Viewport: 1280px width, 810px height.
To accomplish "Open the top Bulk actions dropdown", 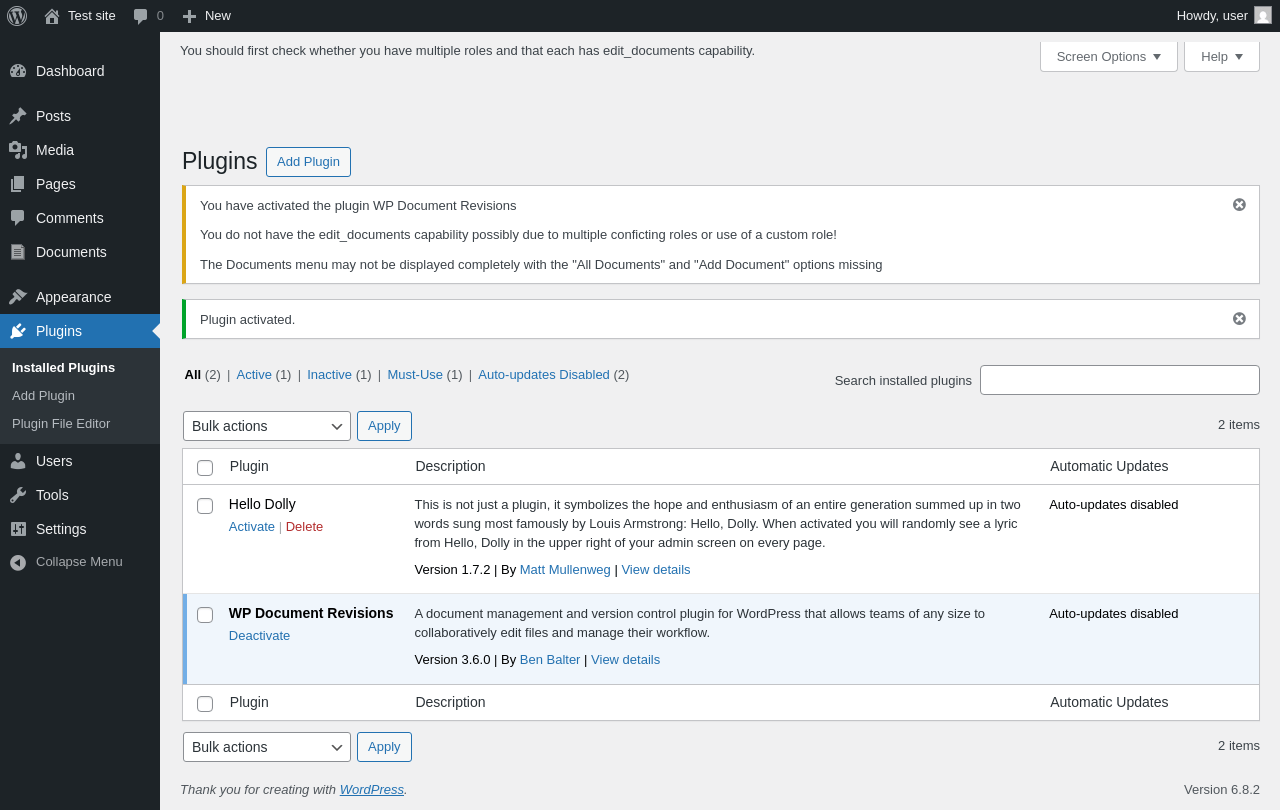I will [267, 426].
